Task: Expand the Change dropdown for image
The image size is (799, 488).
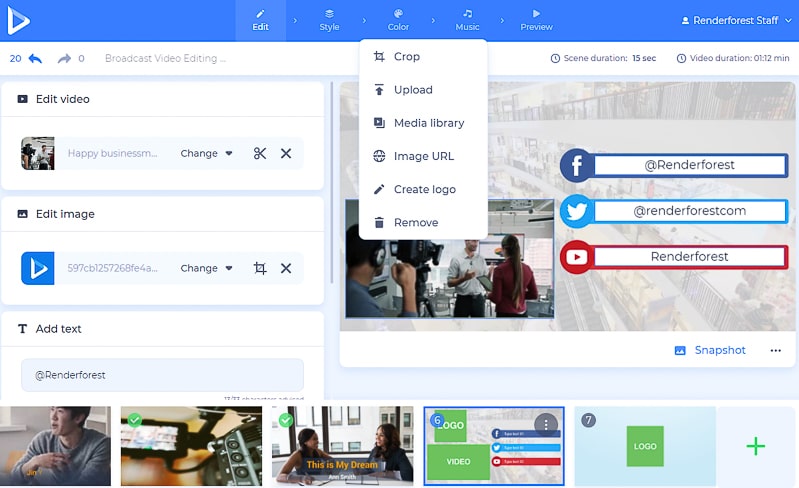Action: coord(206,268)
